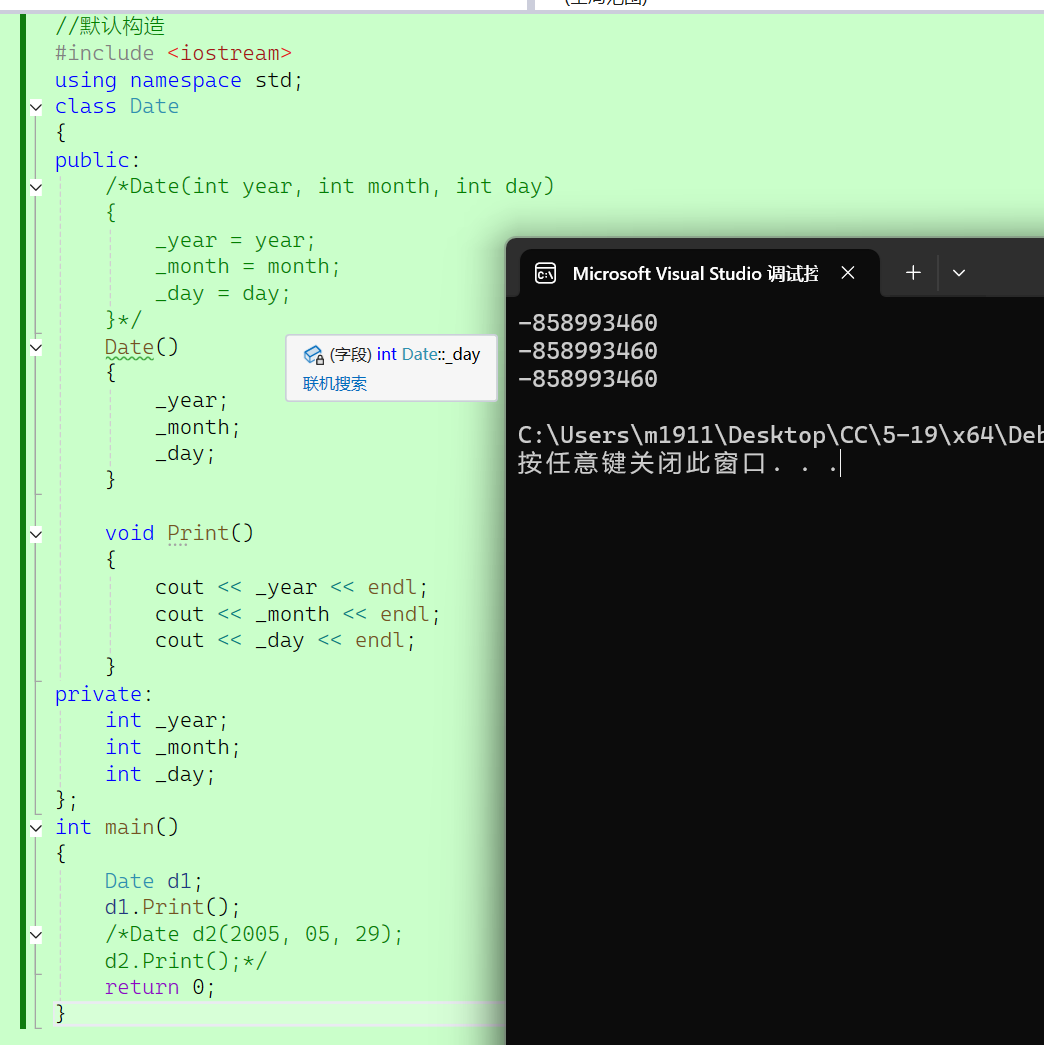Click the 'using namespace std;' line

(x=179, y=80)
